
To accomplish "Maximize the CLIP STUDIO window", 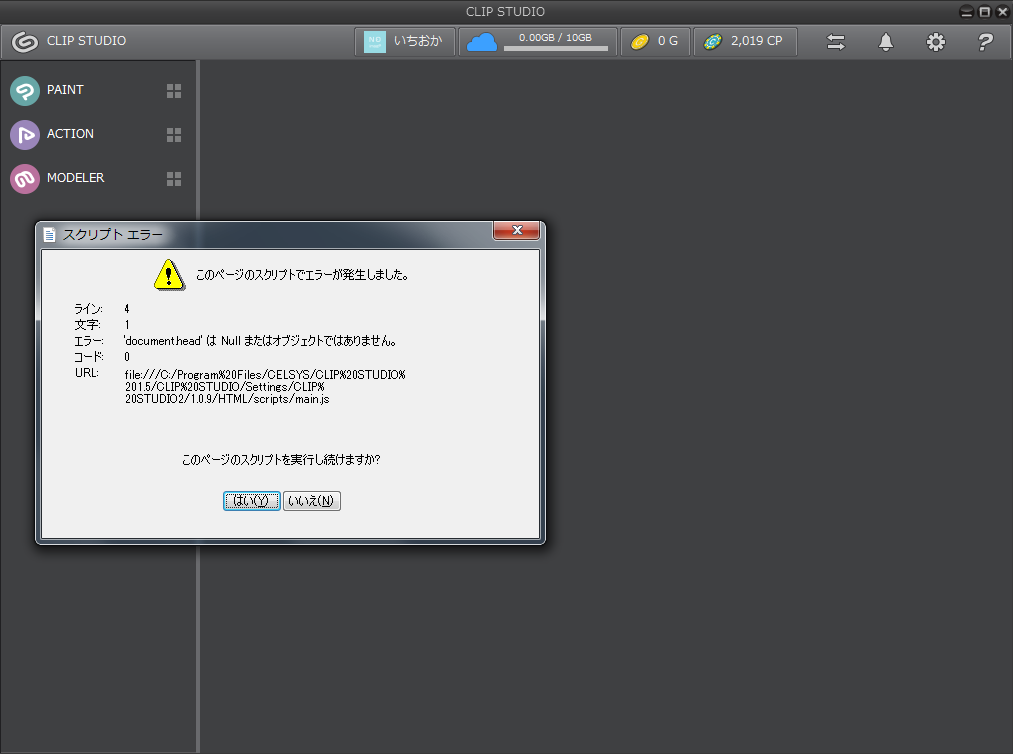I will 985,12.
